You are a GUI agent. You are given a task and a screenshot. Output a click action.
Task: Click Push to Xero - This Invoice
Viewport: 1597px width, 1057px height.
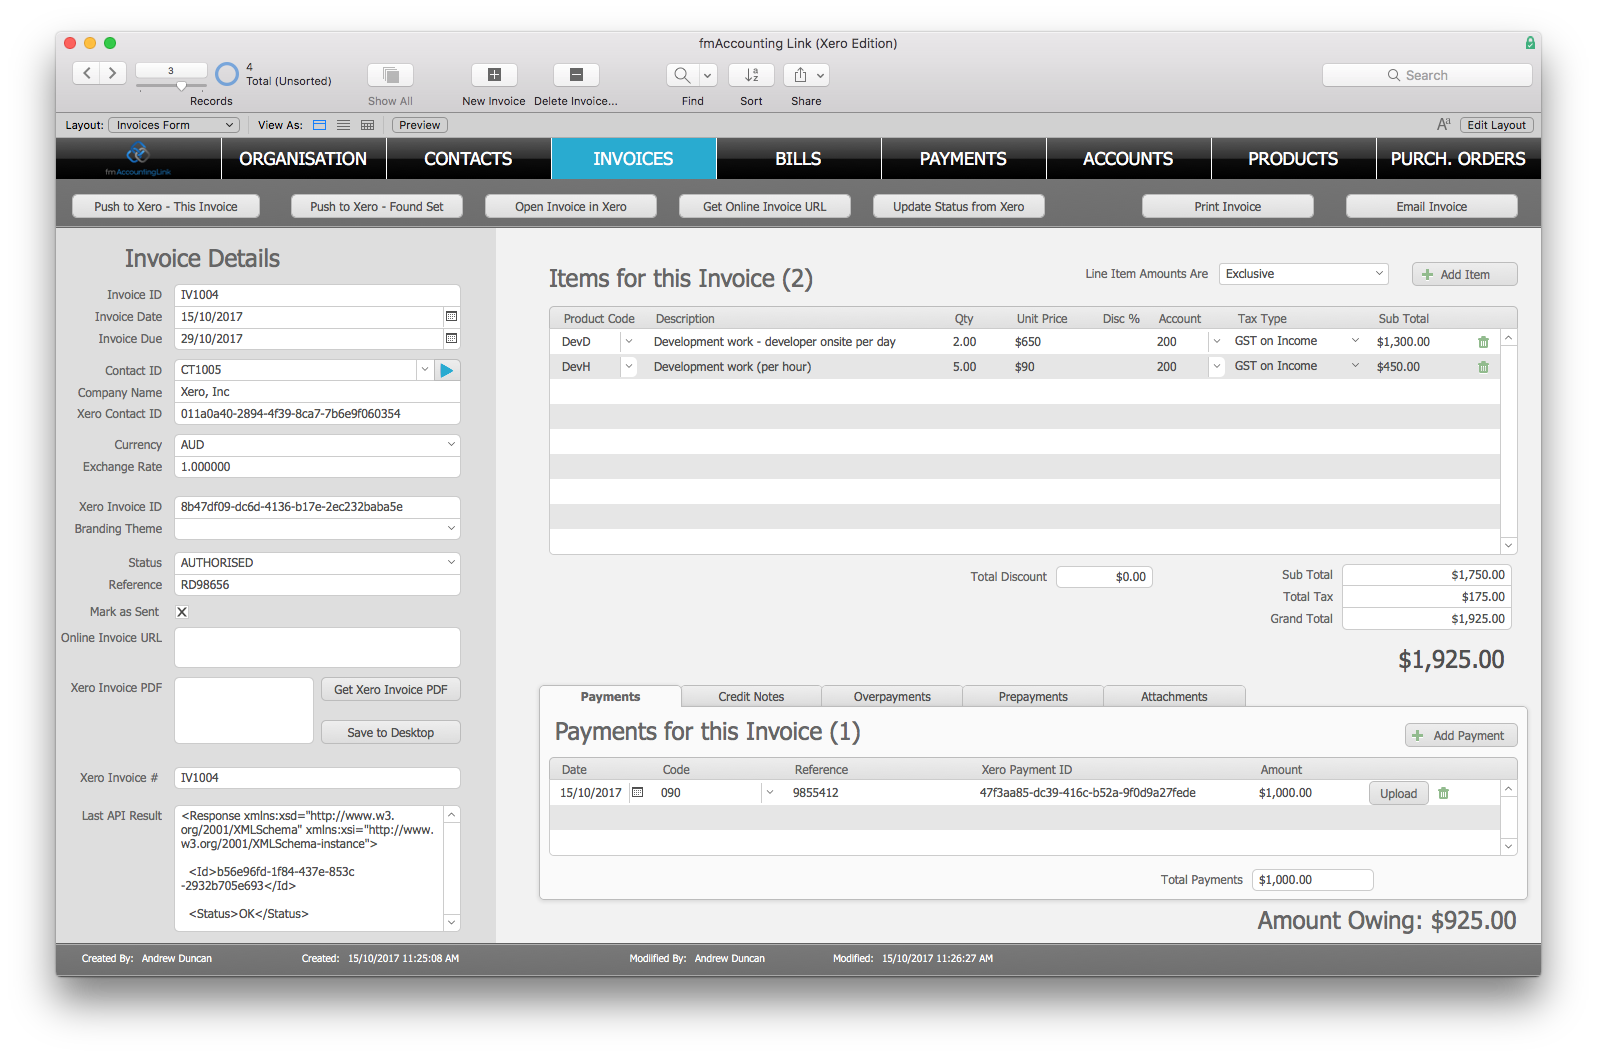(166, 206)
